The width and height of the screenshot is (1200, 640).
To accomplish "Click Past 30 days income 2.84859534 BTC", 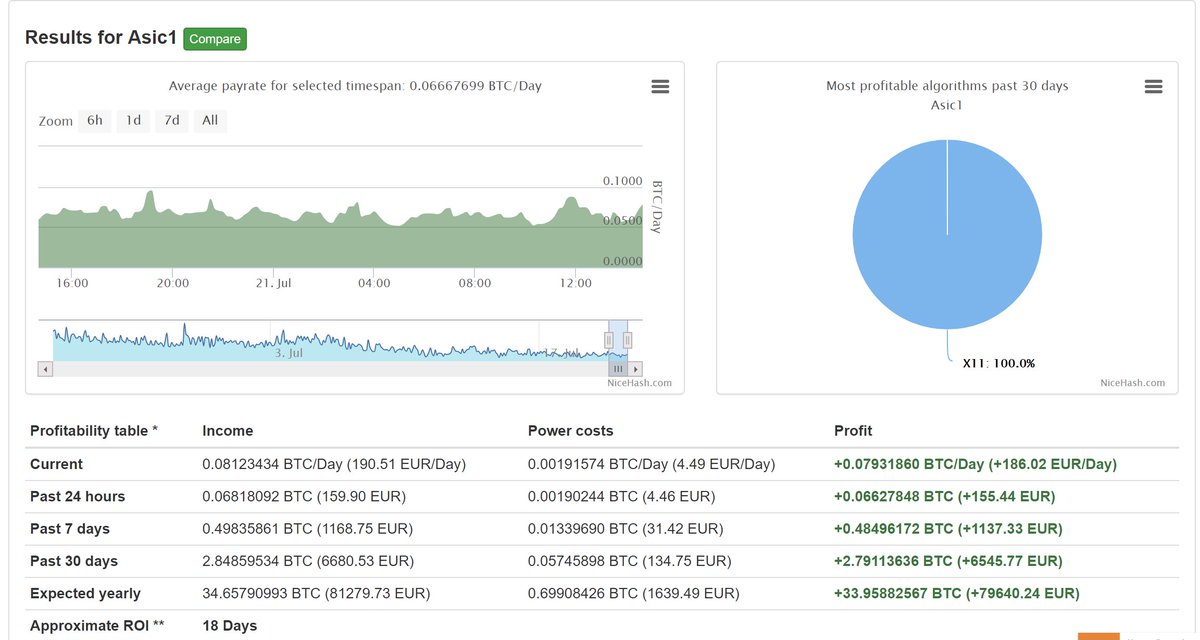I will (308, 561).
